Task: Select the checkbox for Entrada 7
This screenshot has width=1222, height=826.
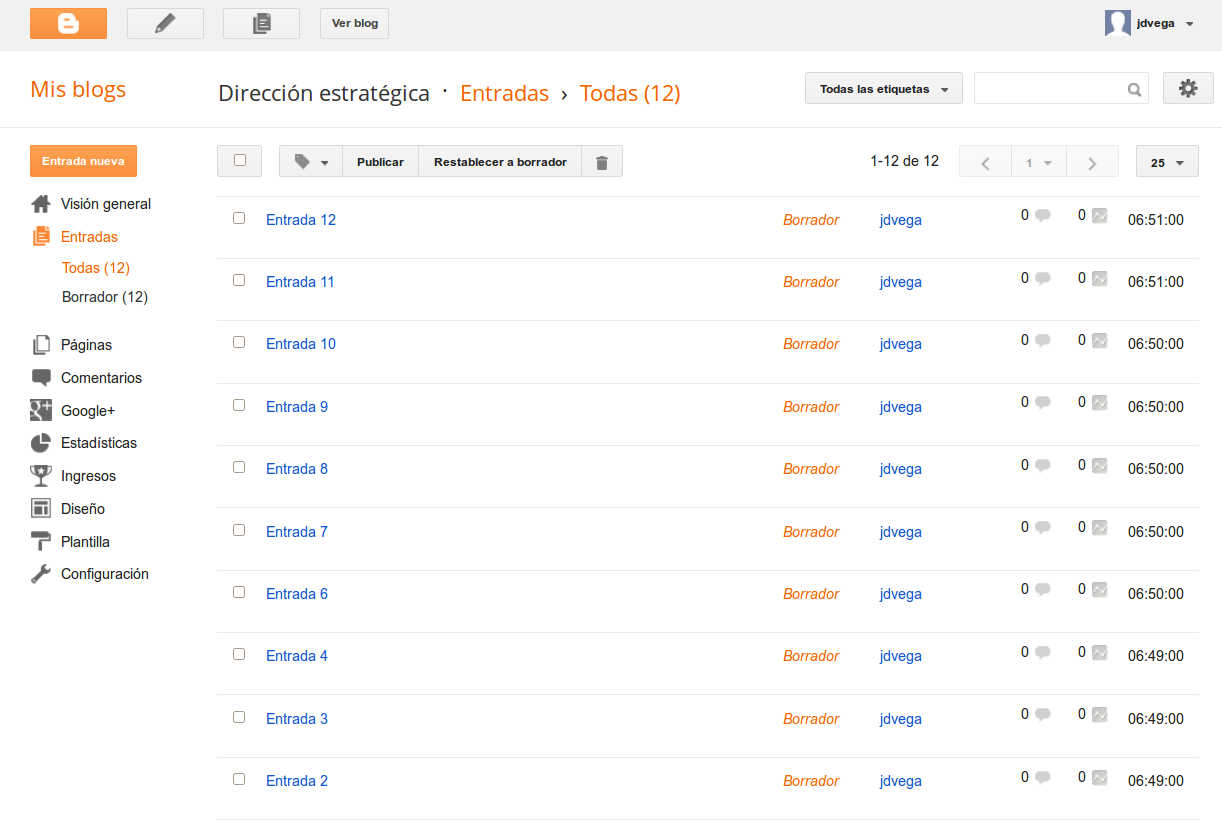Action: click(239, 530)
